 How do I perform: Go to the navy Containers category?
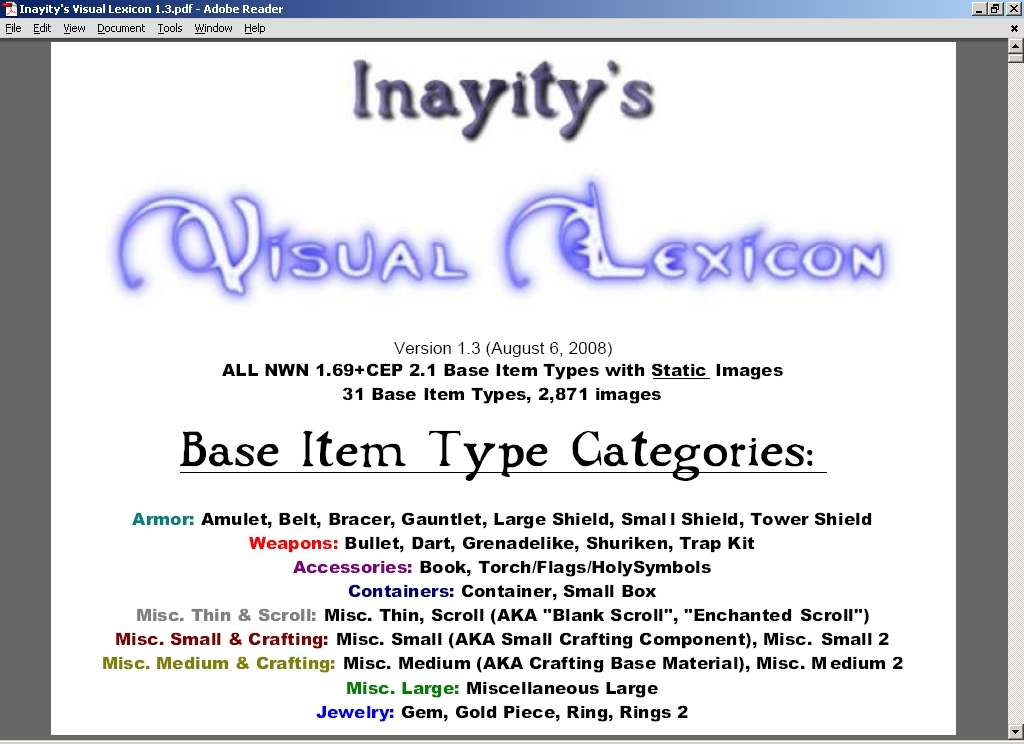pos(401,591)
